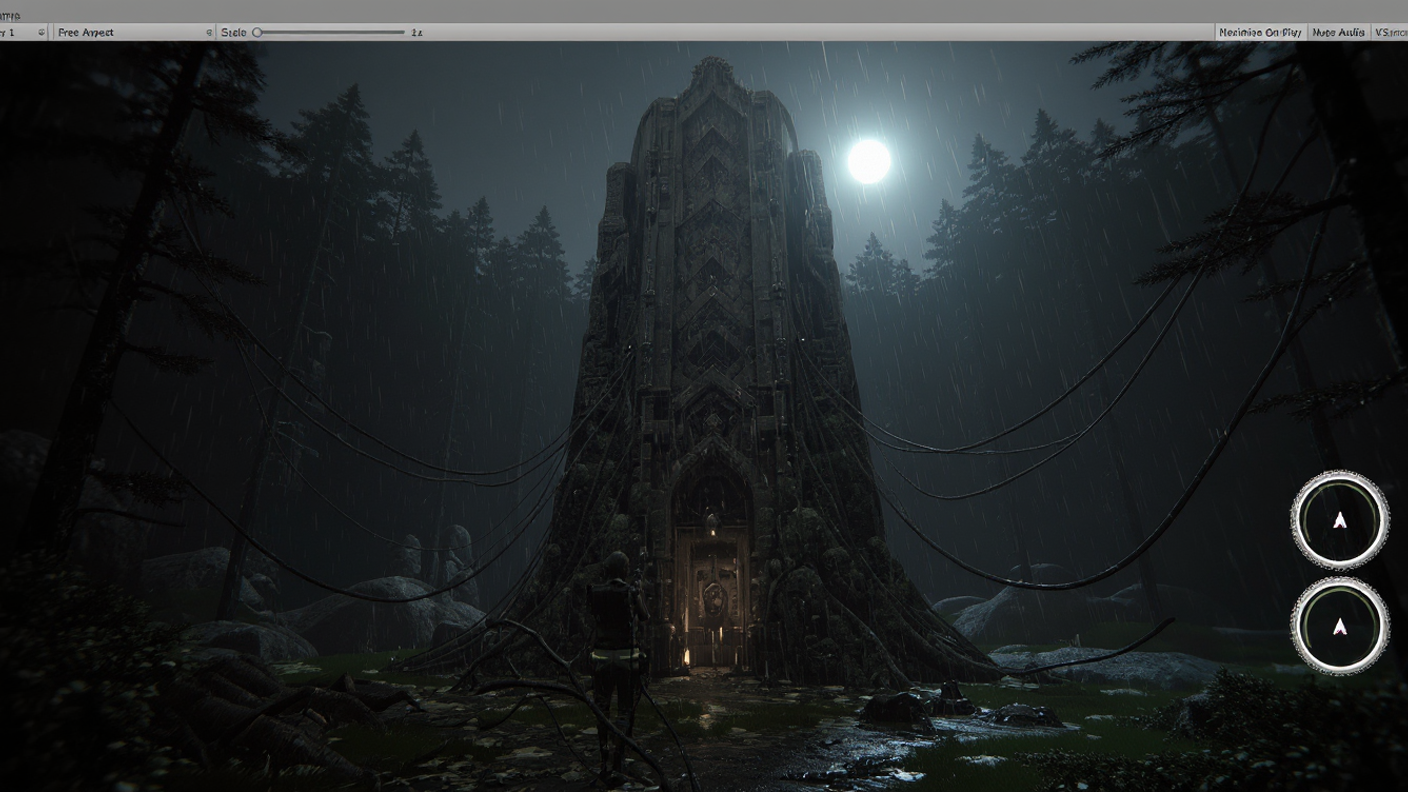Click the Scale slider handle
The height and width of the screenshot is (792, 1408).
[257, 33]
